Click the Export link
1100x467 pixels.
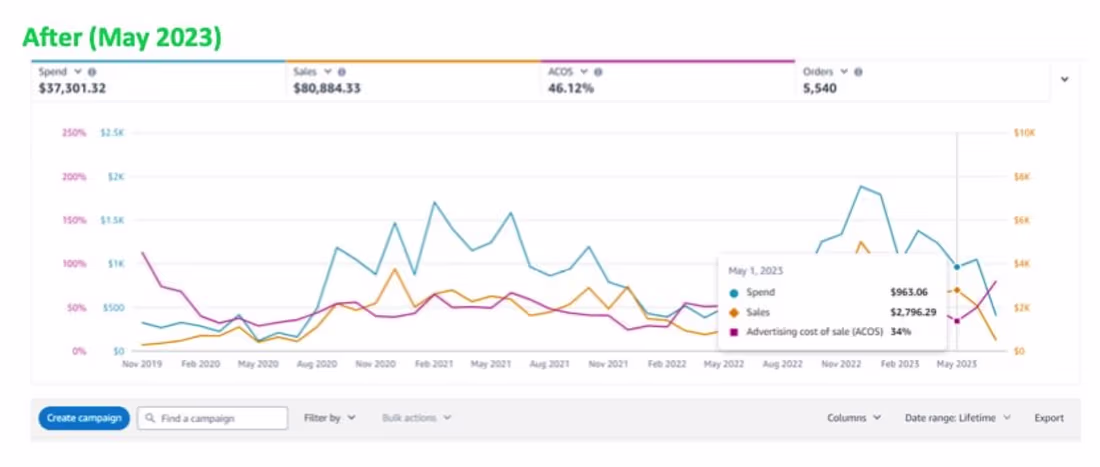[x=1049, y=418]
